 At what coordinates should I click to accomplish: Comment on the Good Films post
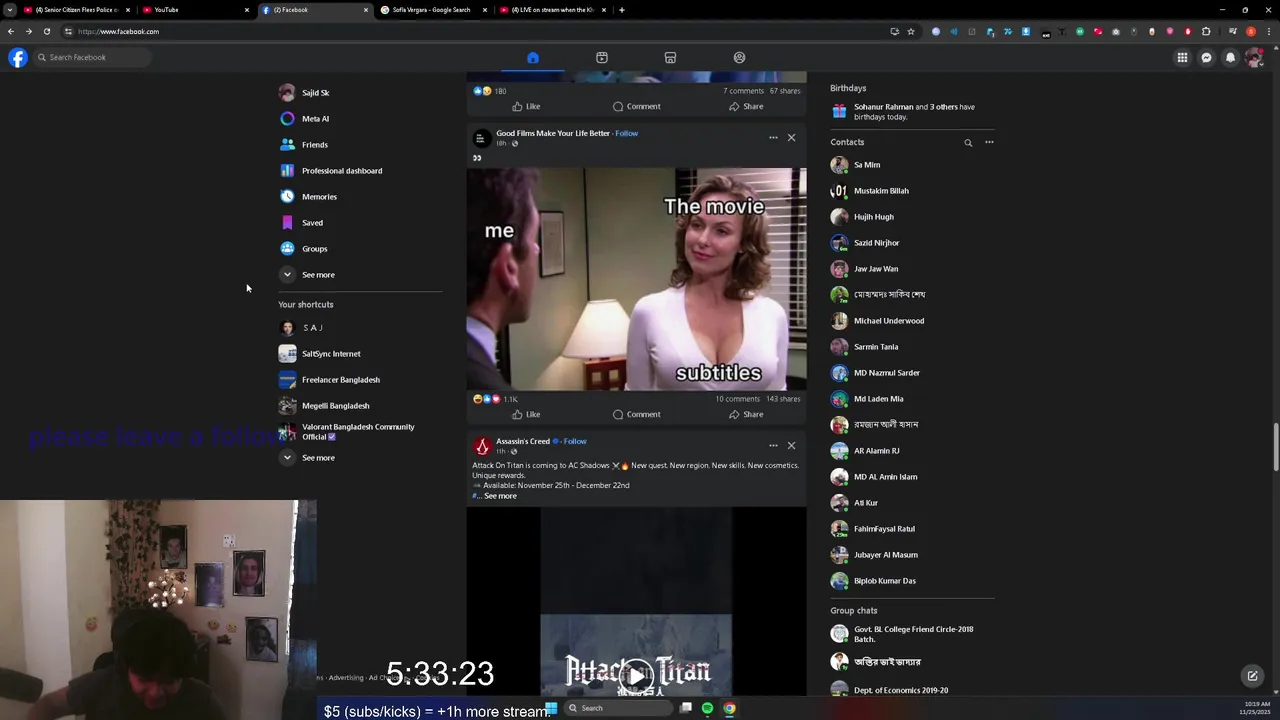click(636, 414)
